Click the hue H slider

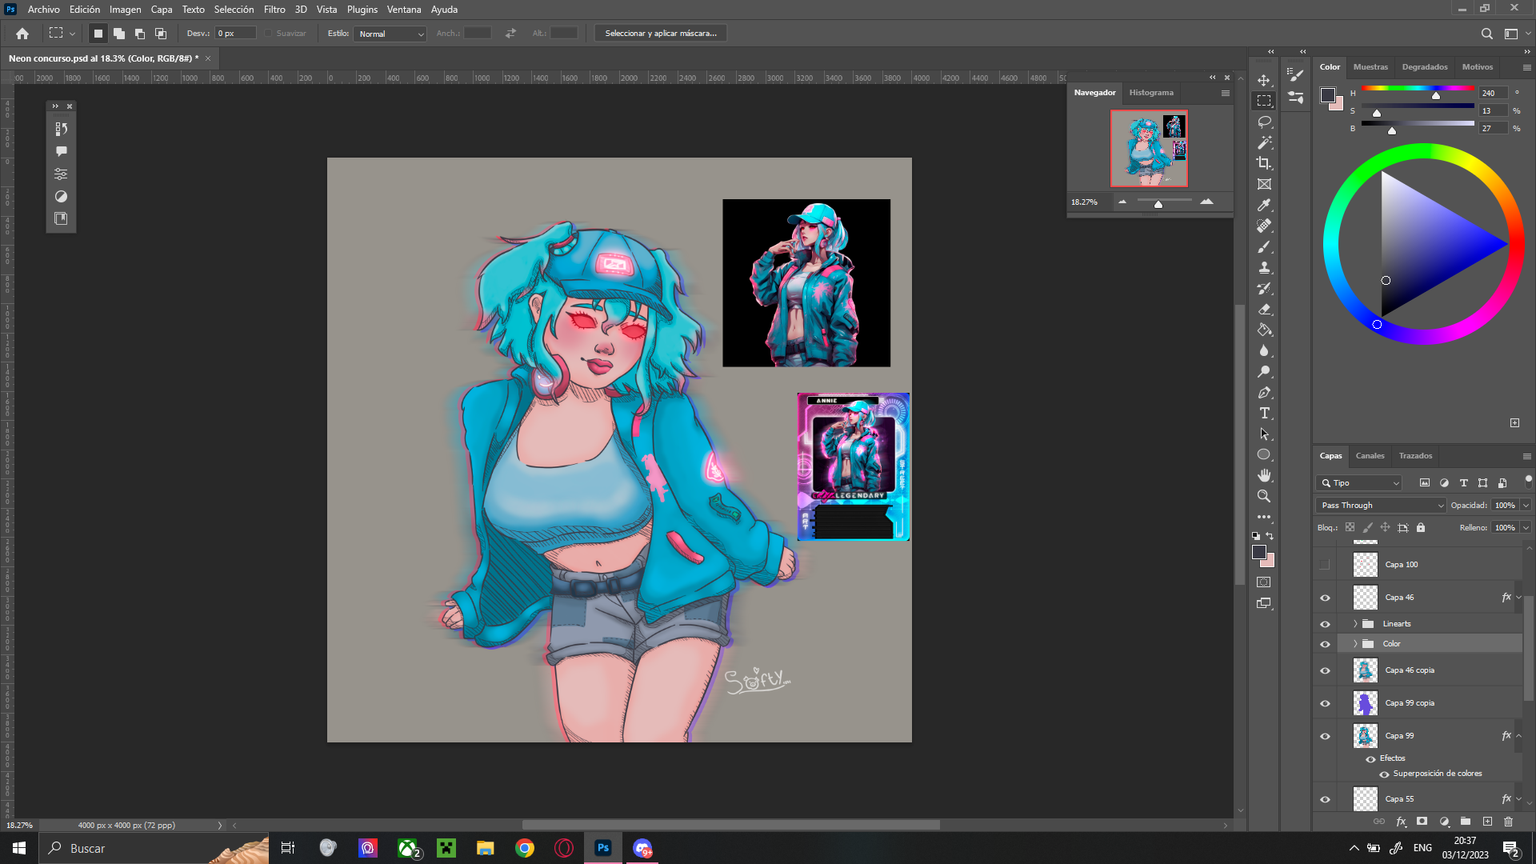tap(1418, 90)
